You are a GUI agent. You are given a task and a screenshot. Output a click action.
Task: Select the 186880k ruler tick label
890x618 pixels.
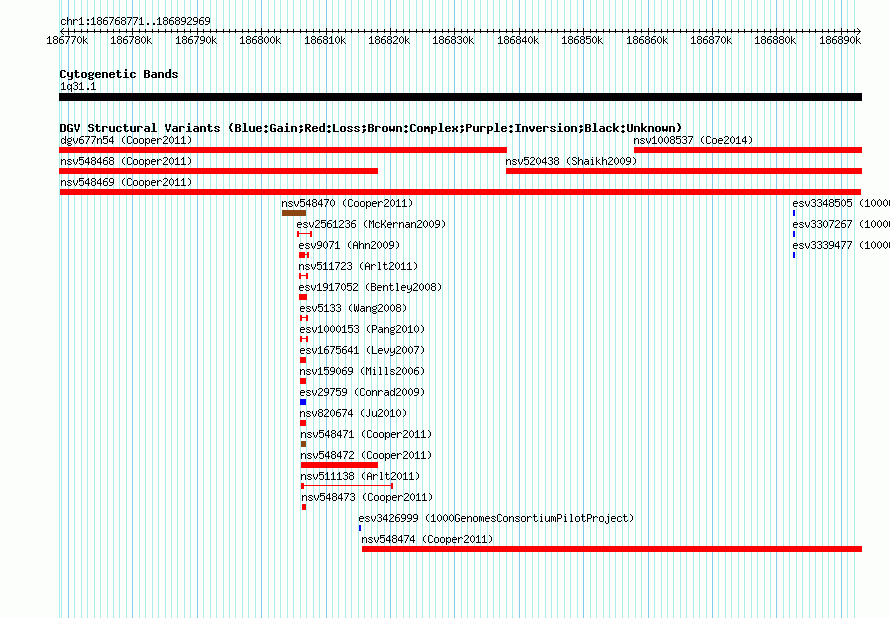click(x=775, y=40)
